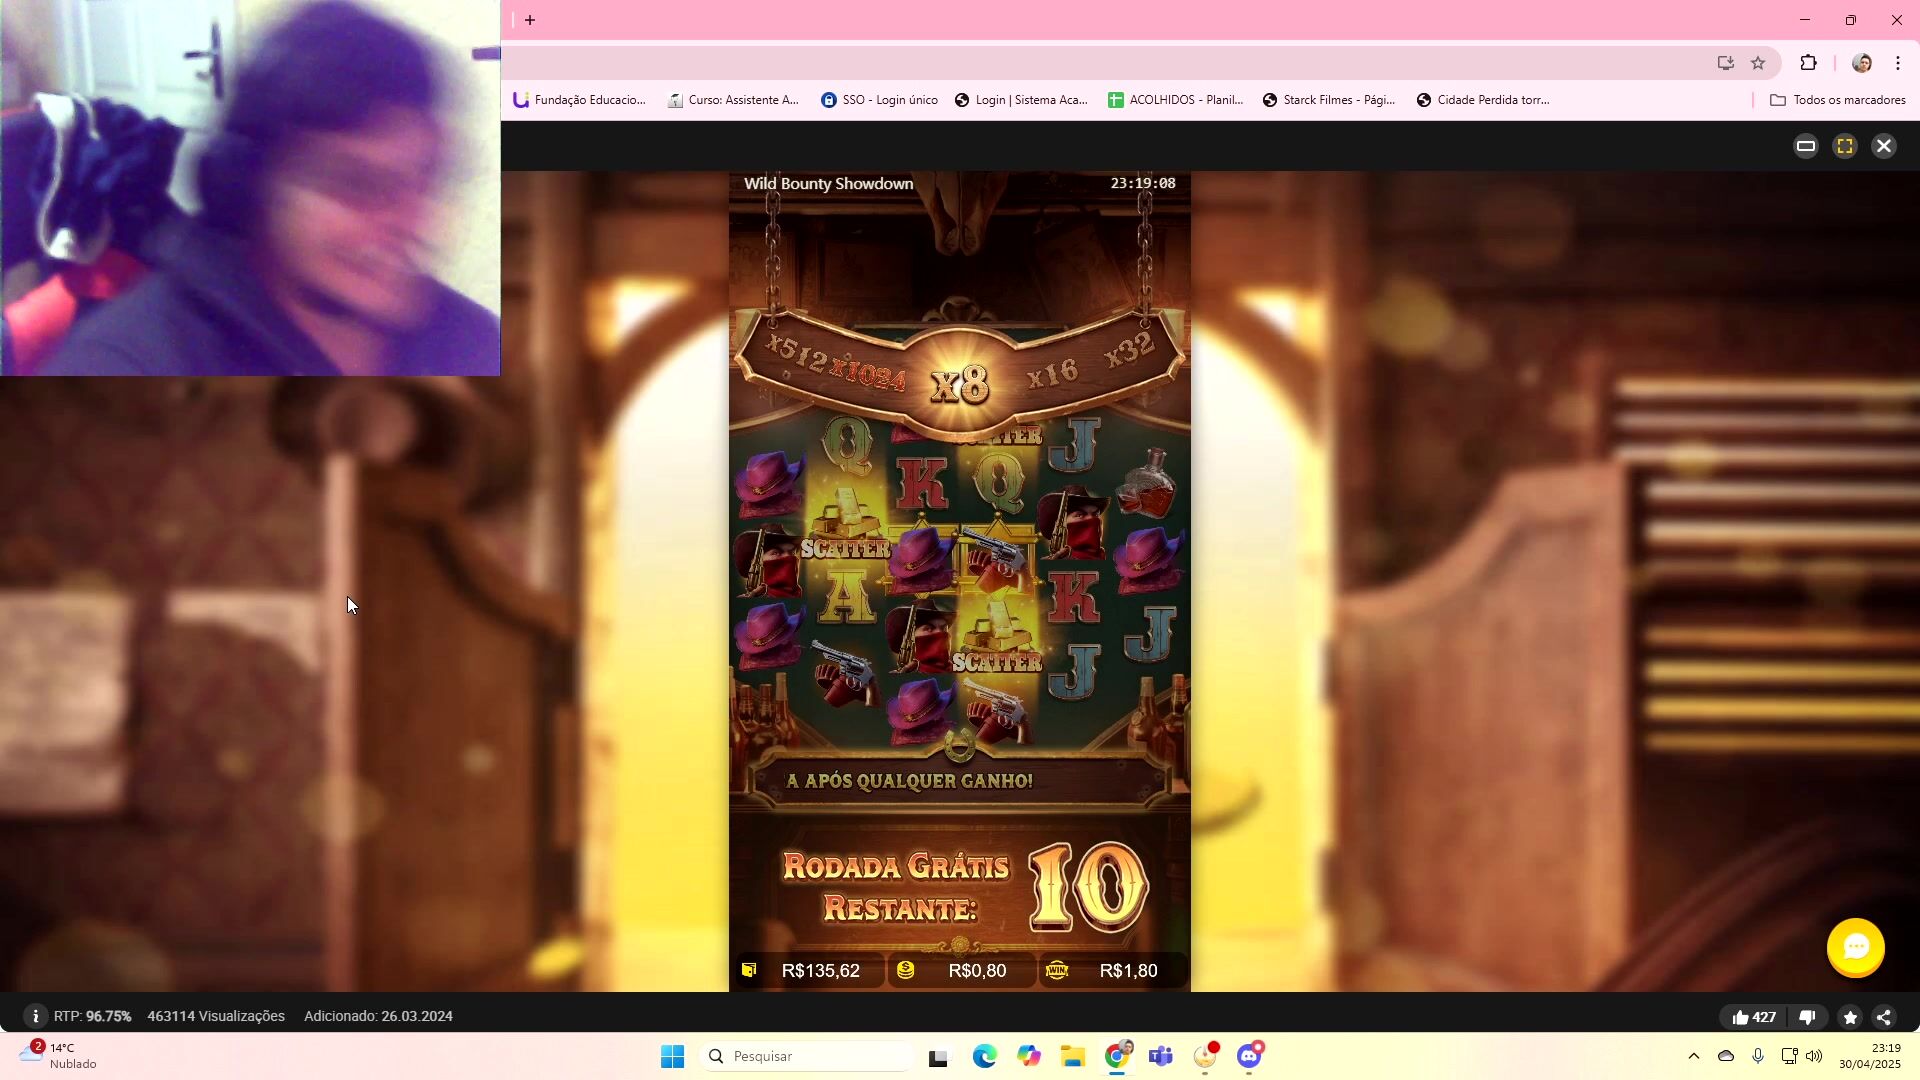1920x1080 pixels.
Task: Click the game clock 23:19:08
Action: point(1143,183)
